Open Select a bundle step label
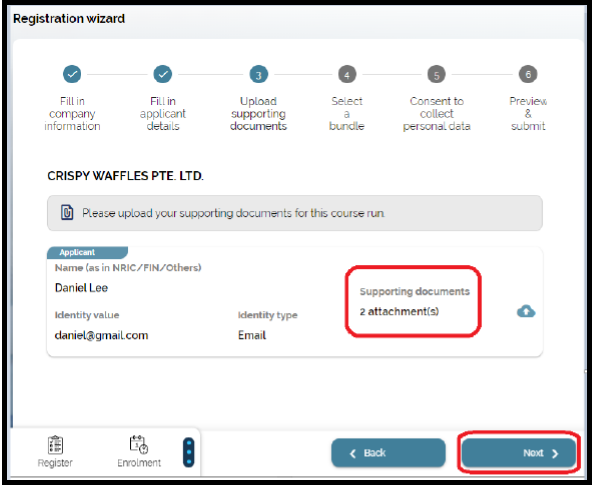 (x=347, y=114)
